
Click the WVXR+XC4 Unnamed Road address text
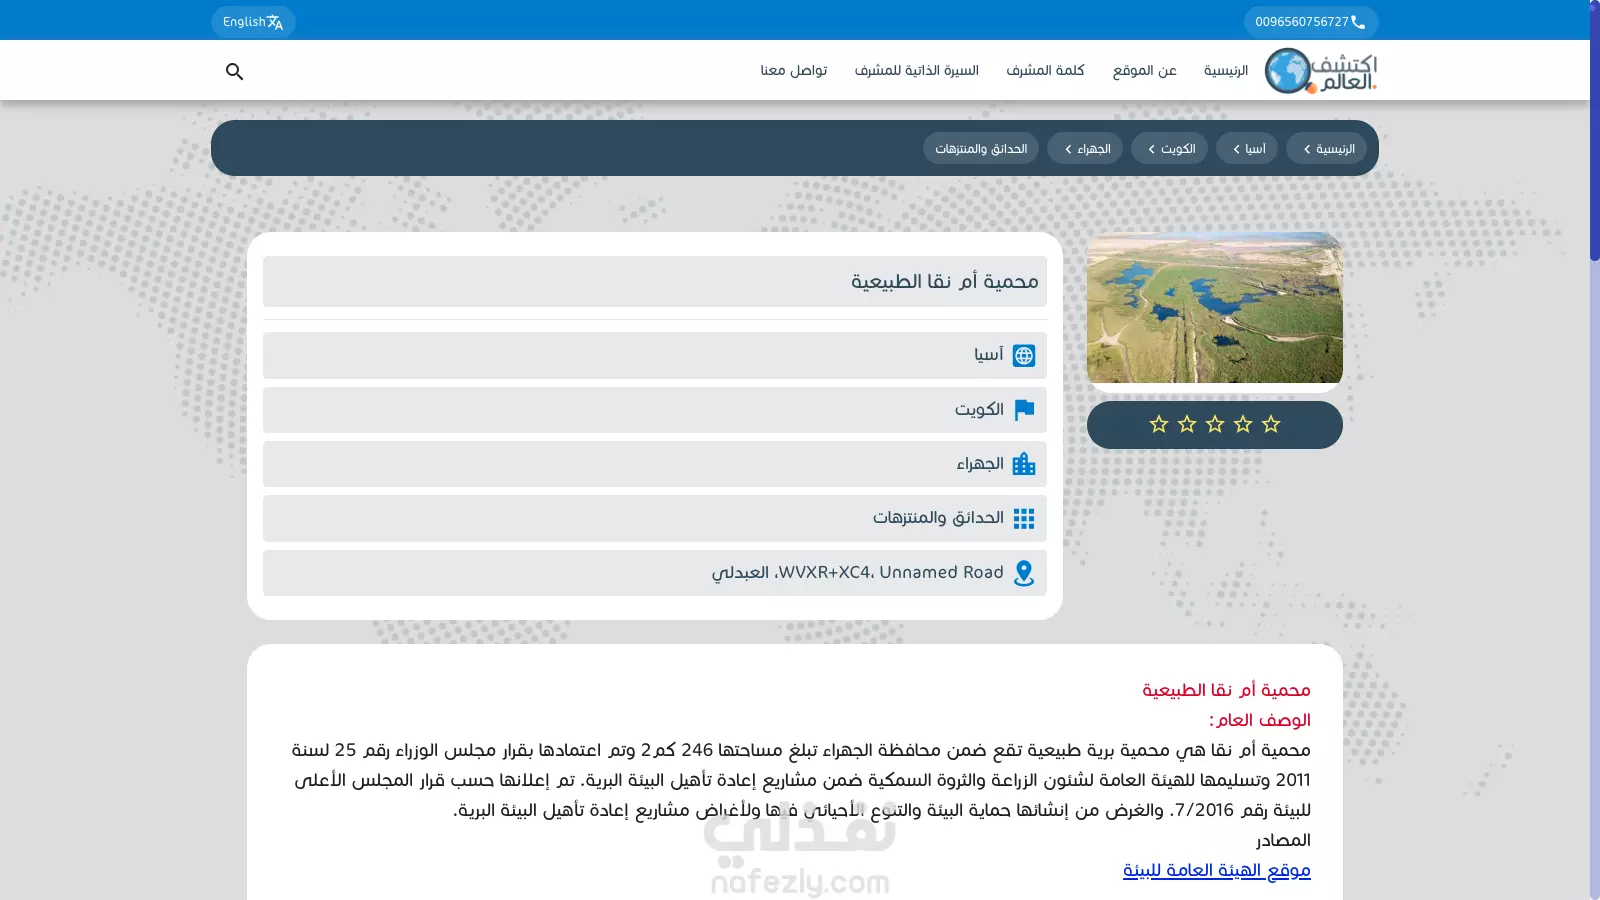pos(857,573)
